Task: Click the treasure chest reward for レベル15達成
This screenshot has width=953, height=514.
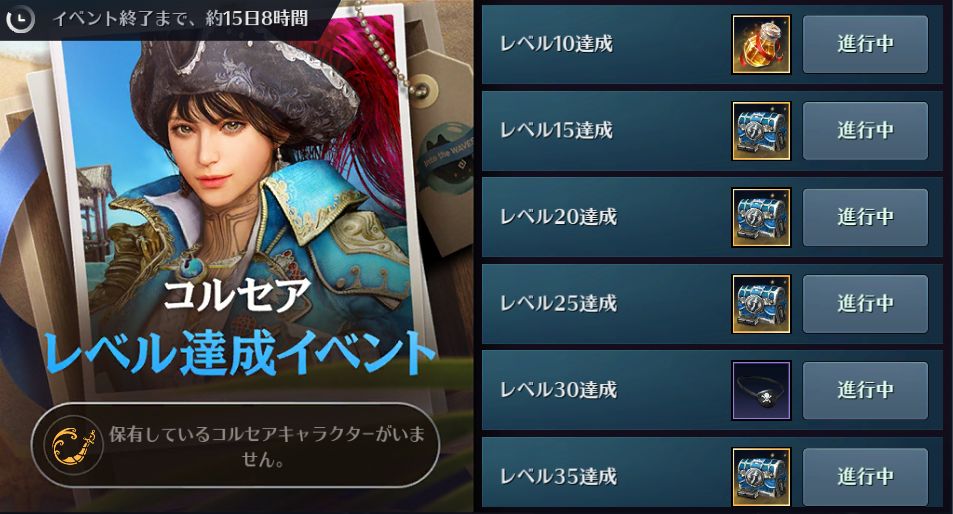Action: tap(761, 131)
